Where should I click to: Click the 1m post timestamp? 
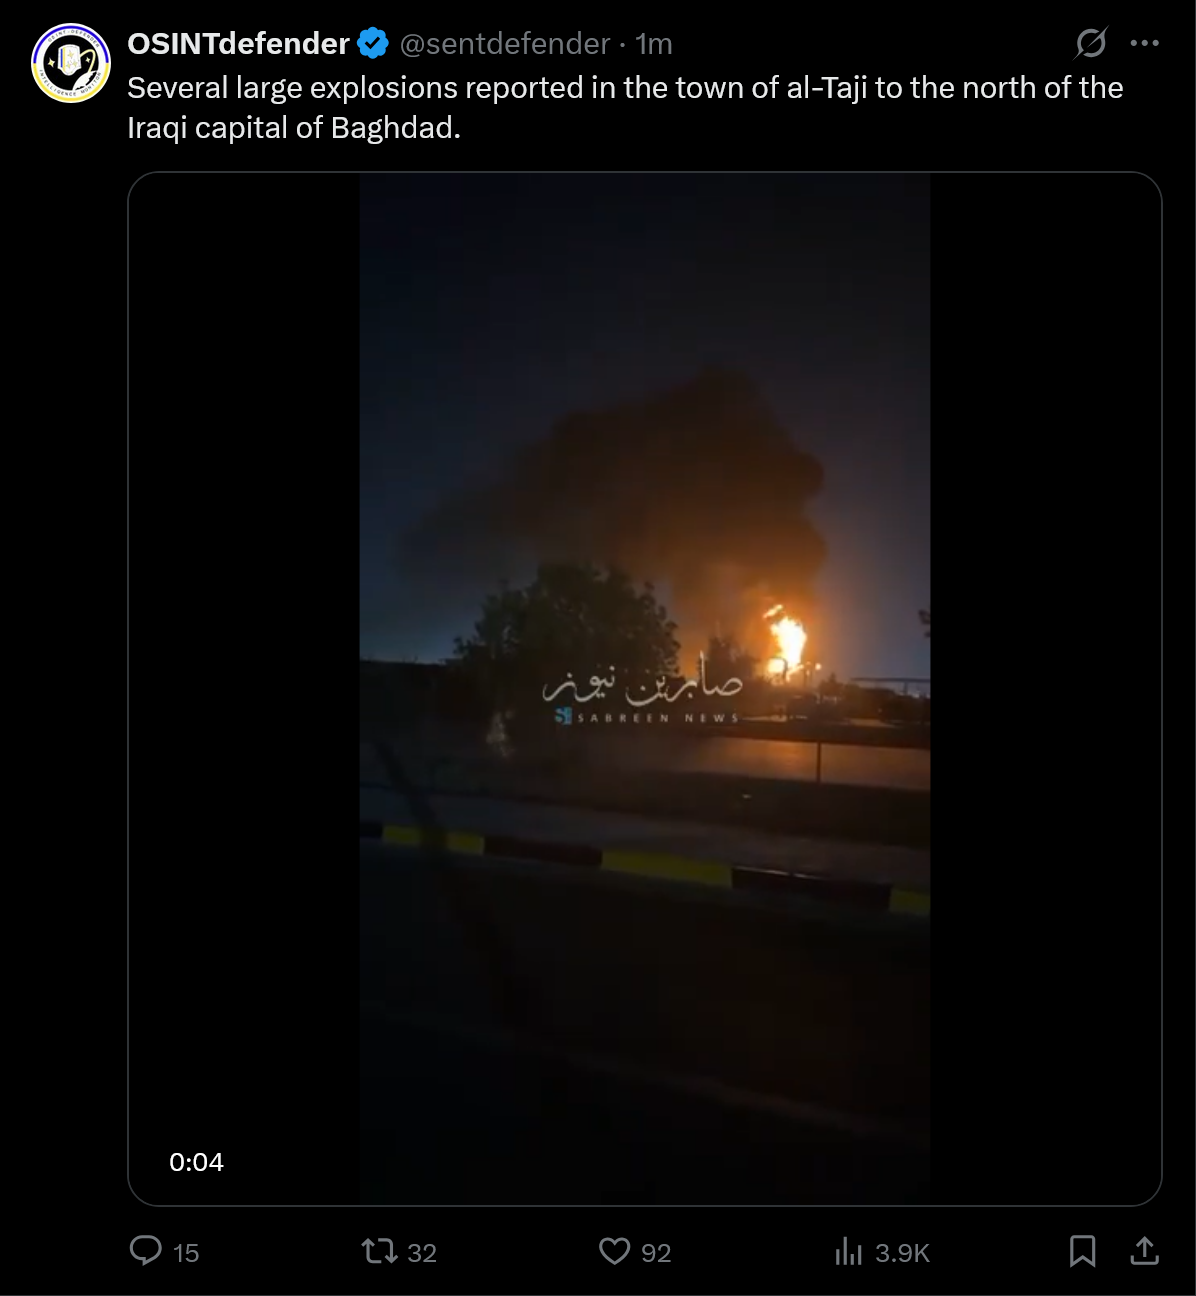click(654, 44)
